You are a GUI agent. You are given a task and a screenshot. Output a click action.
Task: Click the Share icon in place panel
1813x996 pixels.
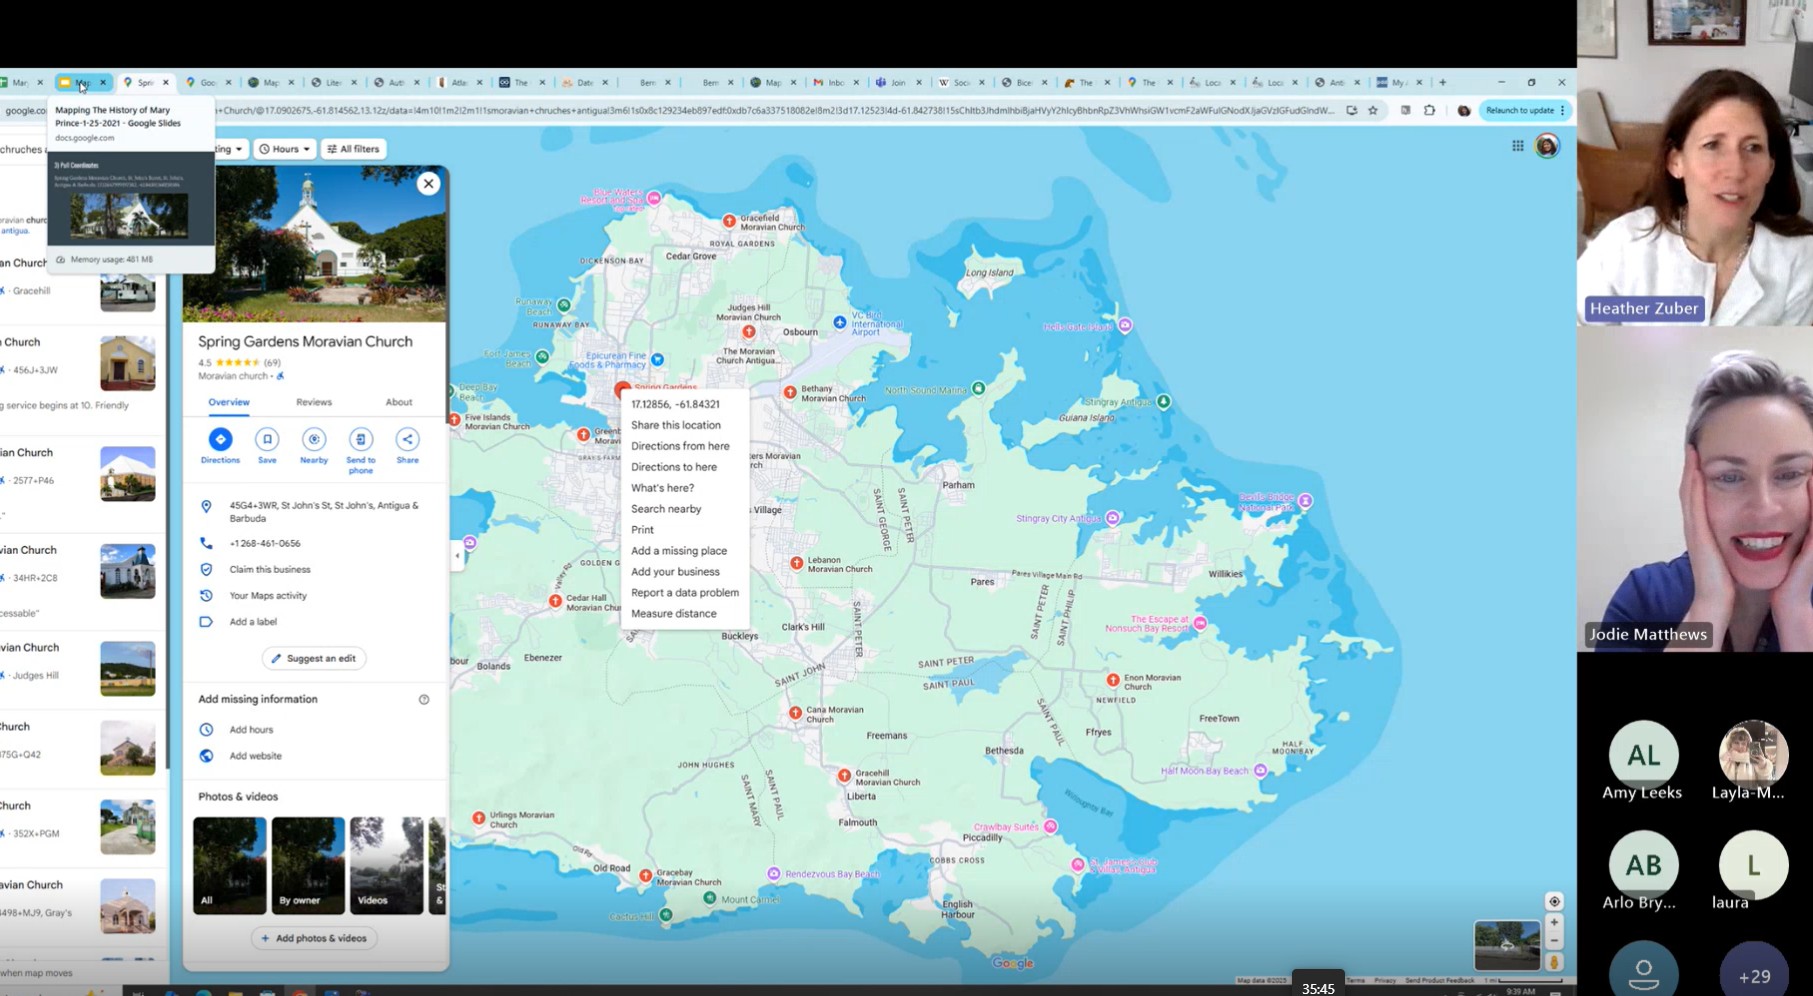pyautogui.click(x=407, y=440)
